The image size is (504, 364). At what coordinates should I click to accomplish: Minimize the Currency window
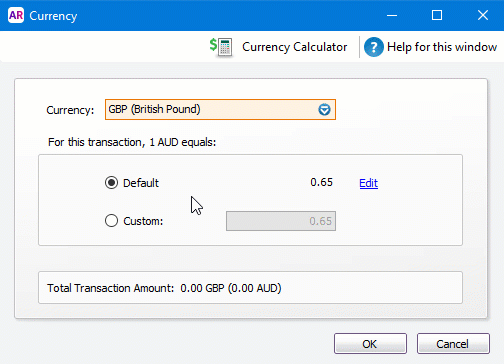click(x=392, y=15)
